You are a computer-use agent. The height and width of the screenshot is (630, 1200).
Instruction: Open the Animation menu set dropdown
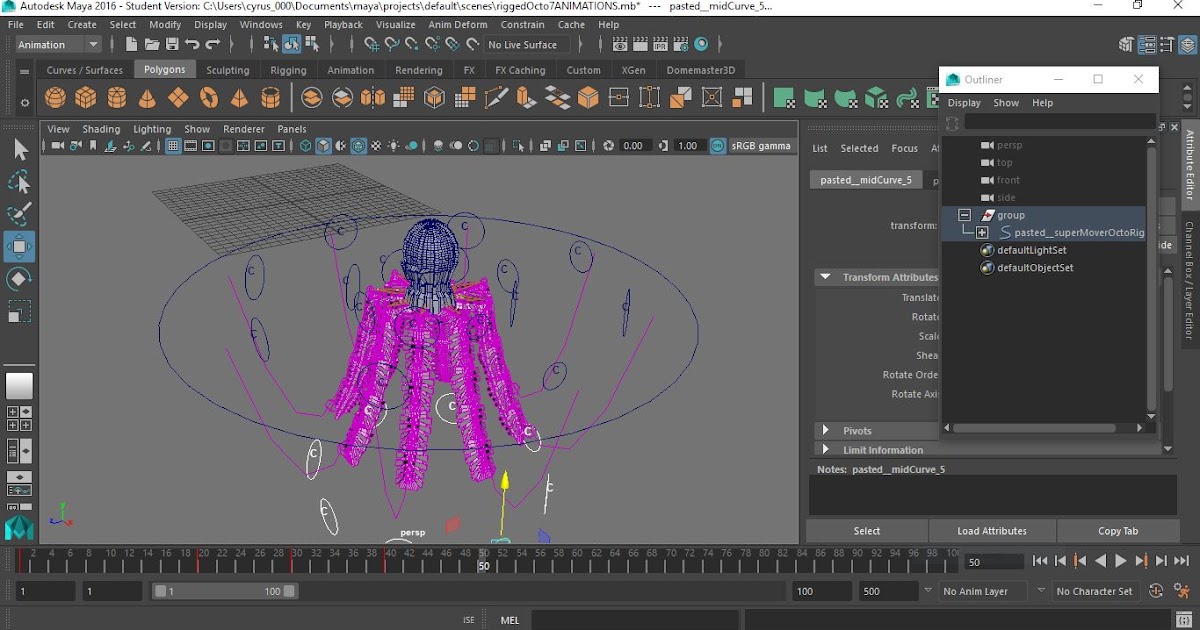(x=57, y=44)
